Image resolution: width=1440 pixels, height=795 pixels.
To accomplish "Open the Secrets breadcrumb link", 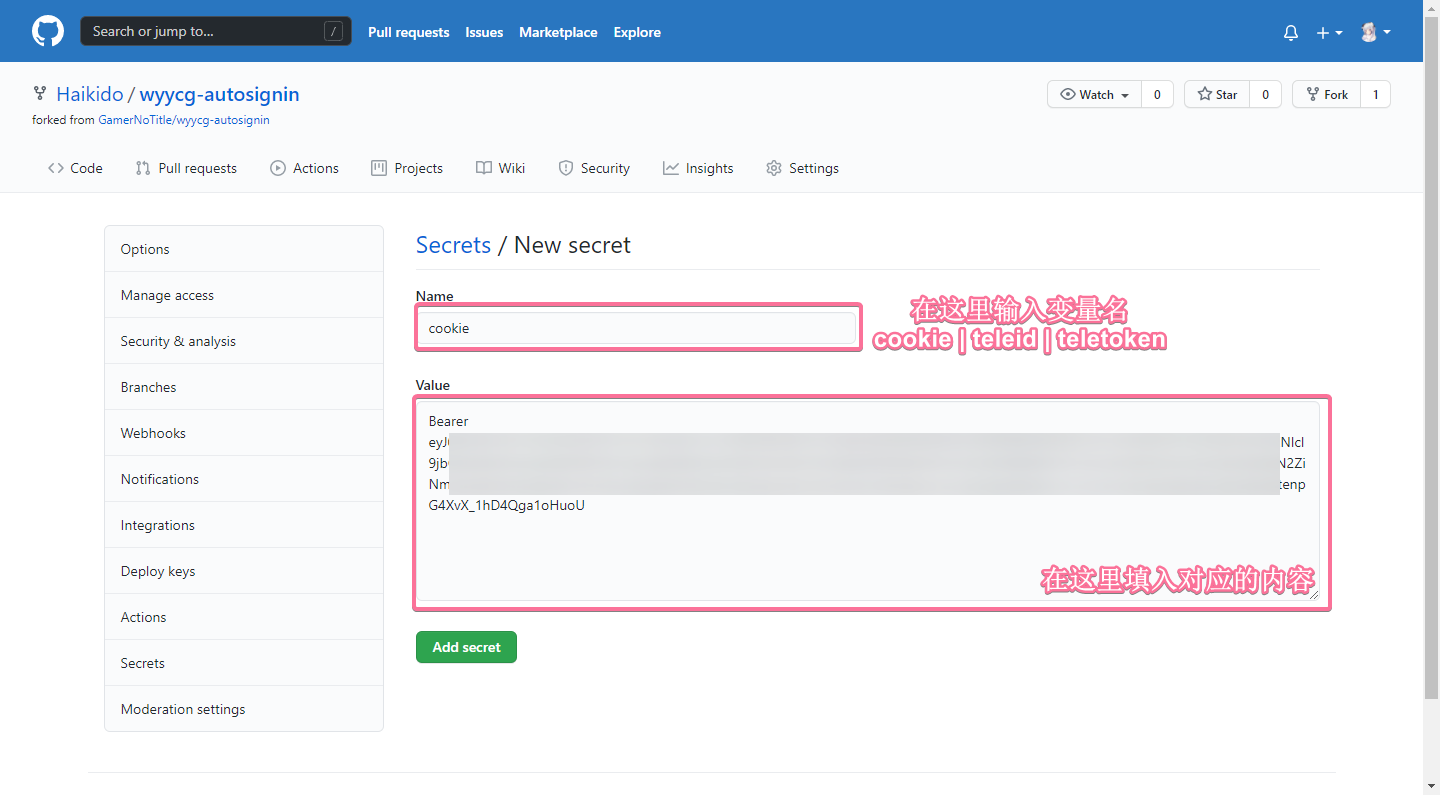I will 453,245.
